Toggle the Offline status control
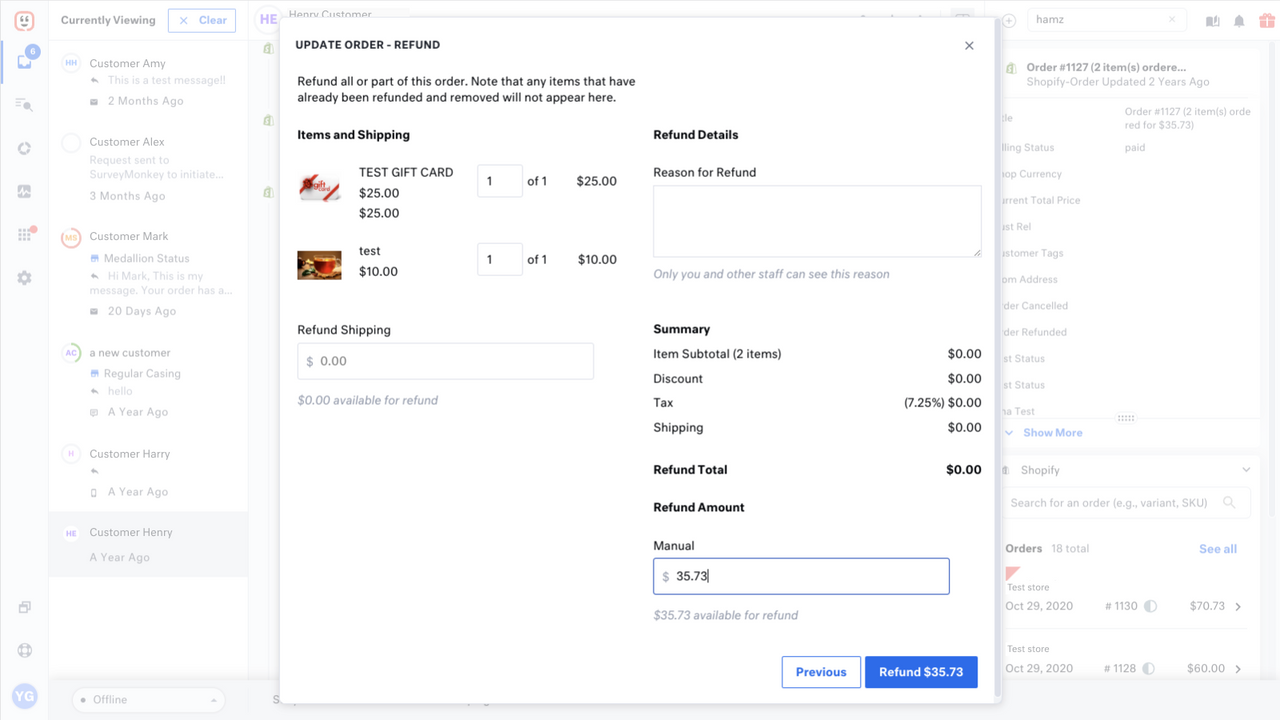 point(148,699)
